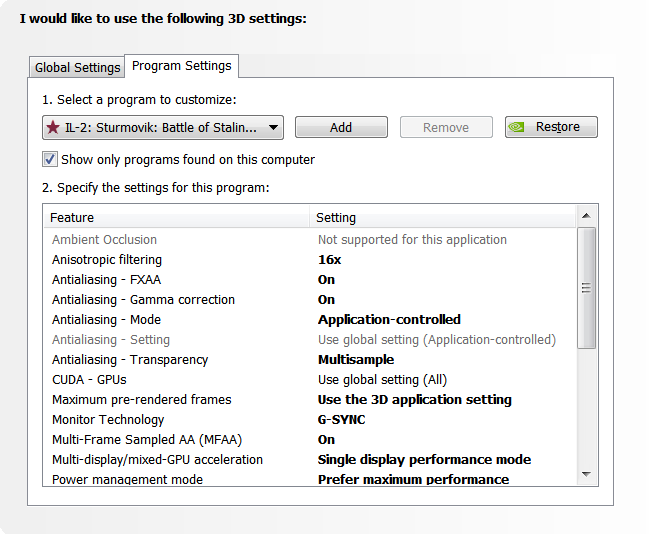Image resolution: width=649 pixels, height=534 pixels.
Task: Click Use global setting (Application-controlled) value
Action: coord(437,339)
